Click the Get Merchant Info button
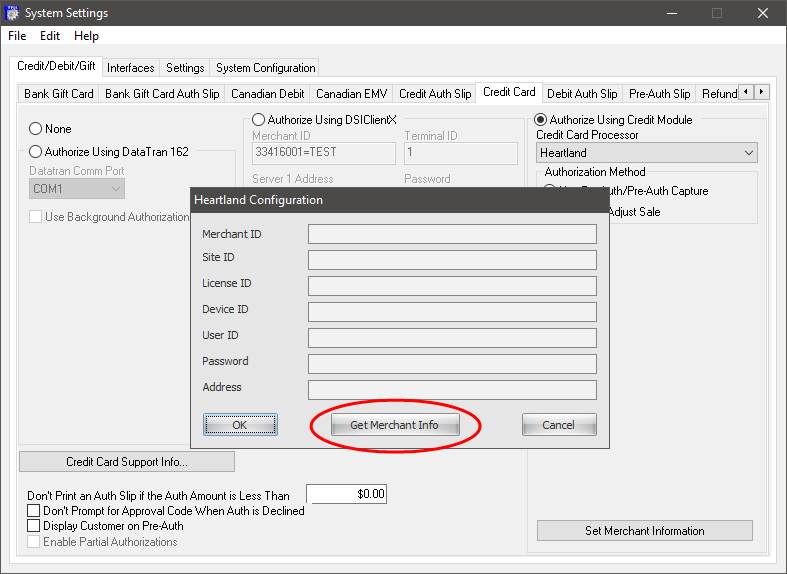The width and height of the screenshot is (787, 574). tap(395, 425)
